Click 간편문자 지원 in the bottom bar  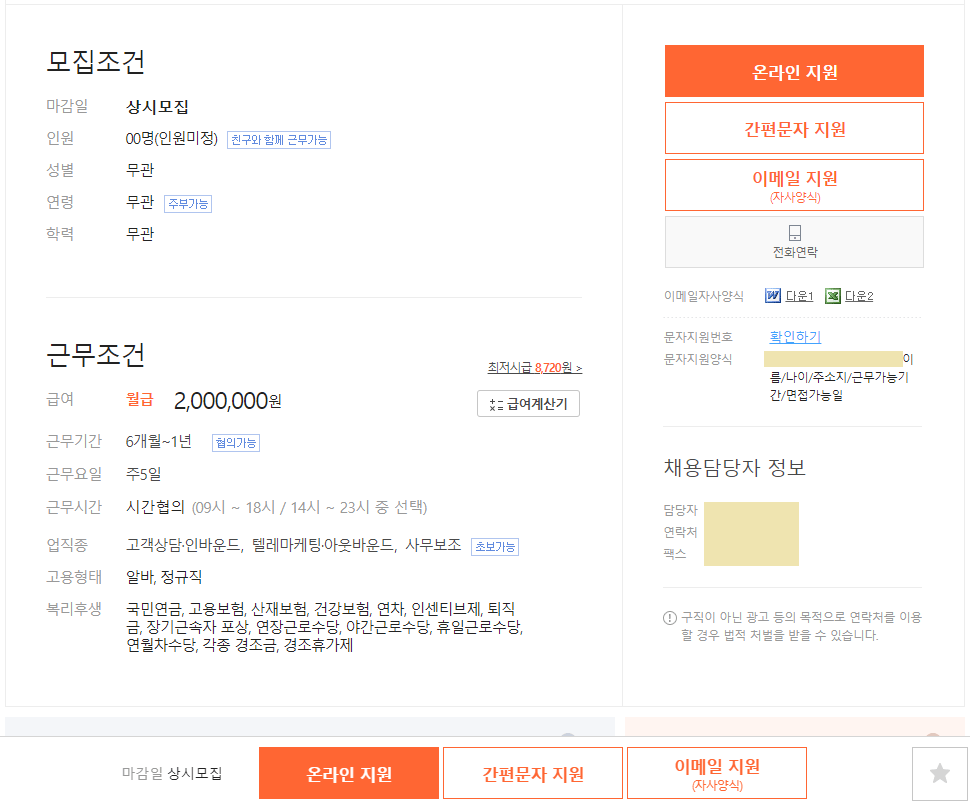pyautogui.click(x=532, y=772)
